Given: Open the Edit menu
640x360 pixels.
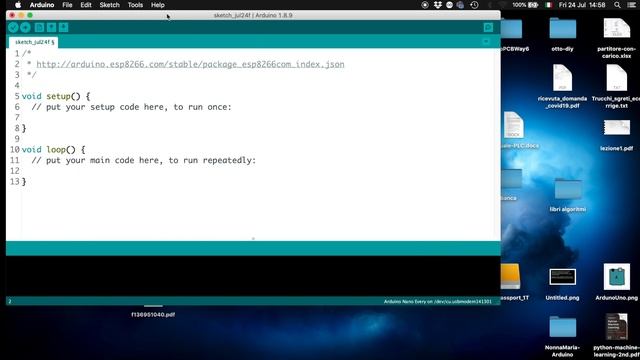Looking at the screenshot, I should [x=86, y=5].
